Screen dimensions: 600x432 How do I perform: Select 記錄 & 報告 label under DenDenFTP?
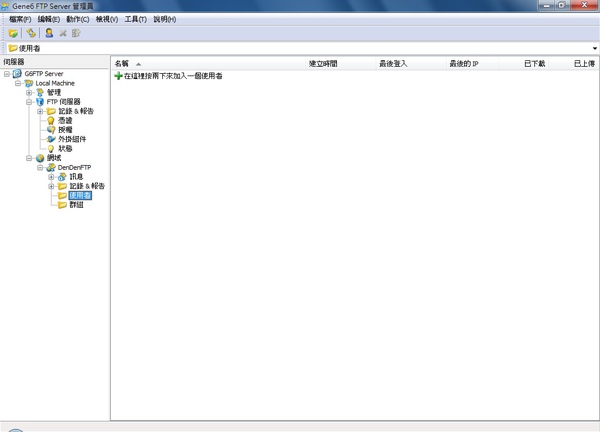[x=87, y=186]
